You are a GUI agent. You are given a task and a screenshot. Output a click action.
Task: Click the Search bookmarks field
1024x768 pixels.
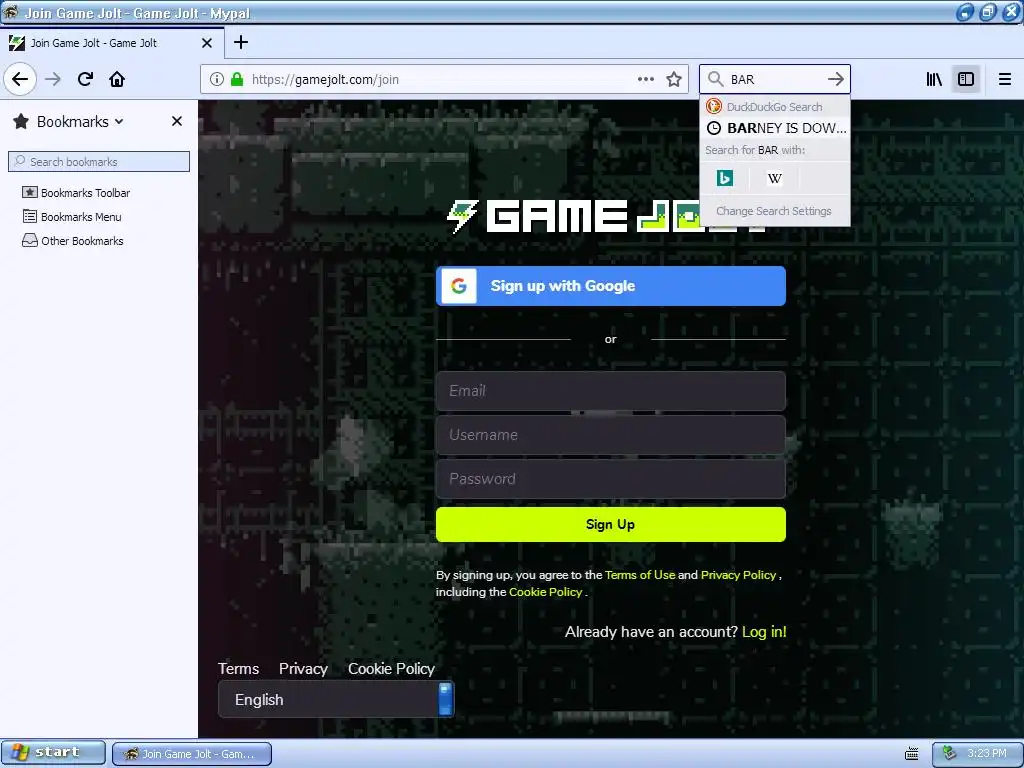tap(99, 161)
